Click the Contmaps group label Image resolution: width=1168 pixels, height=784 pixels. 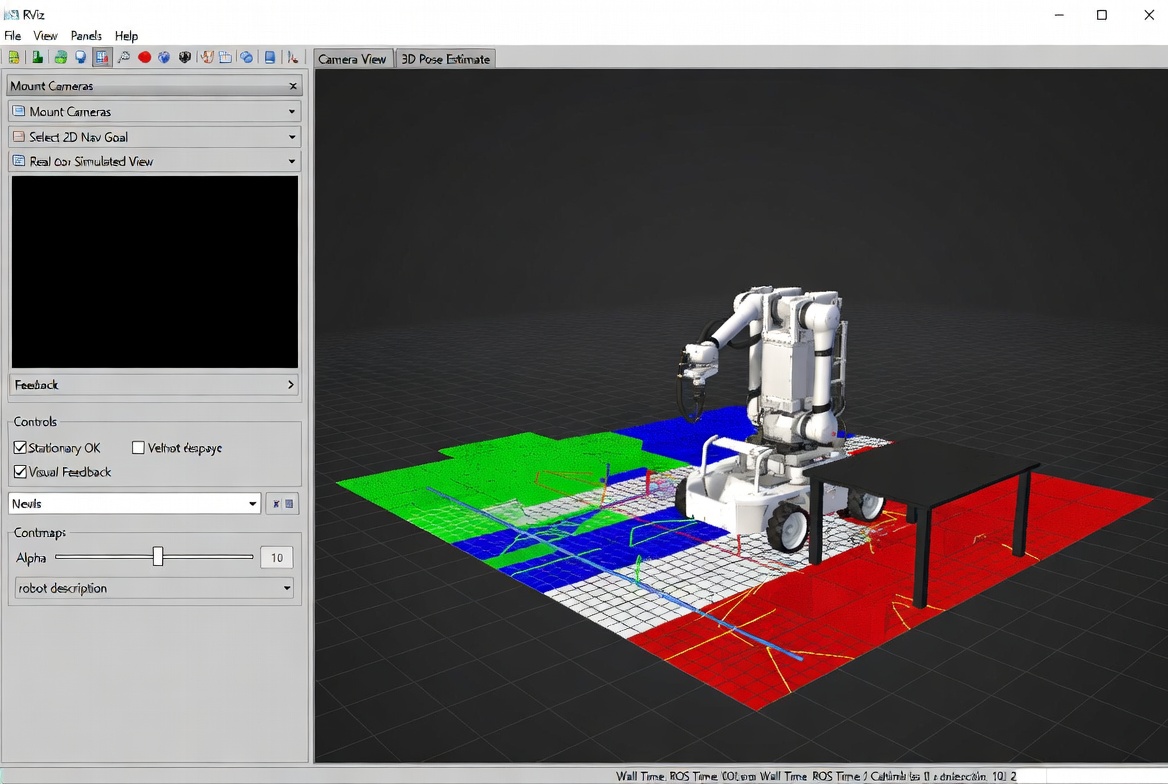coord(39,533)
